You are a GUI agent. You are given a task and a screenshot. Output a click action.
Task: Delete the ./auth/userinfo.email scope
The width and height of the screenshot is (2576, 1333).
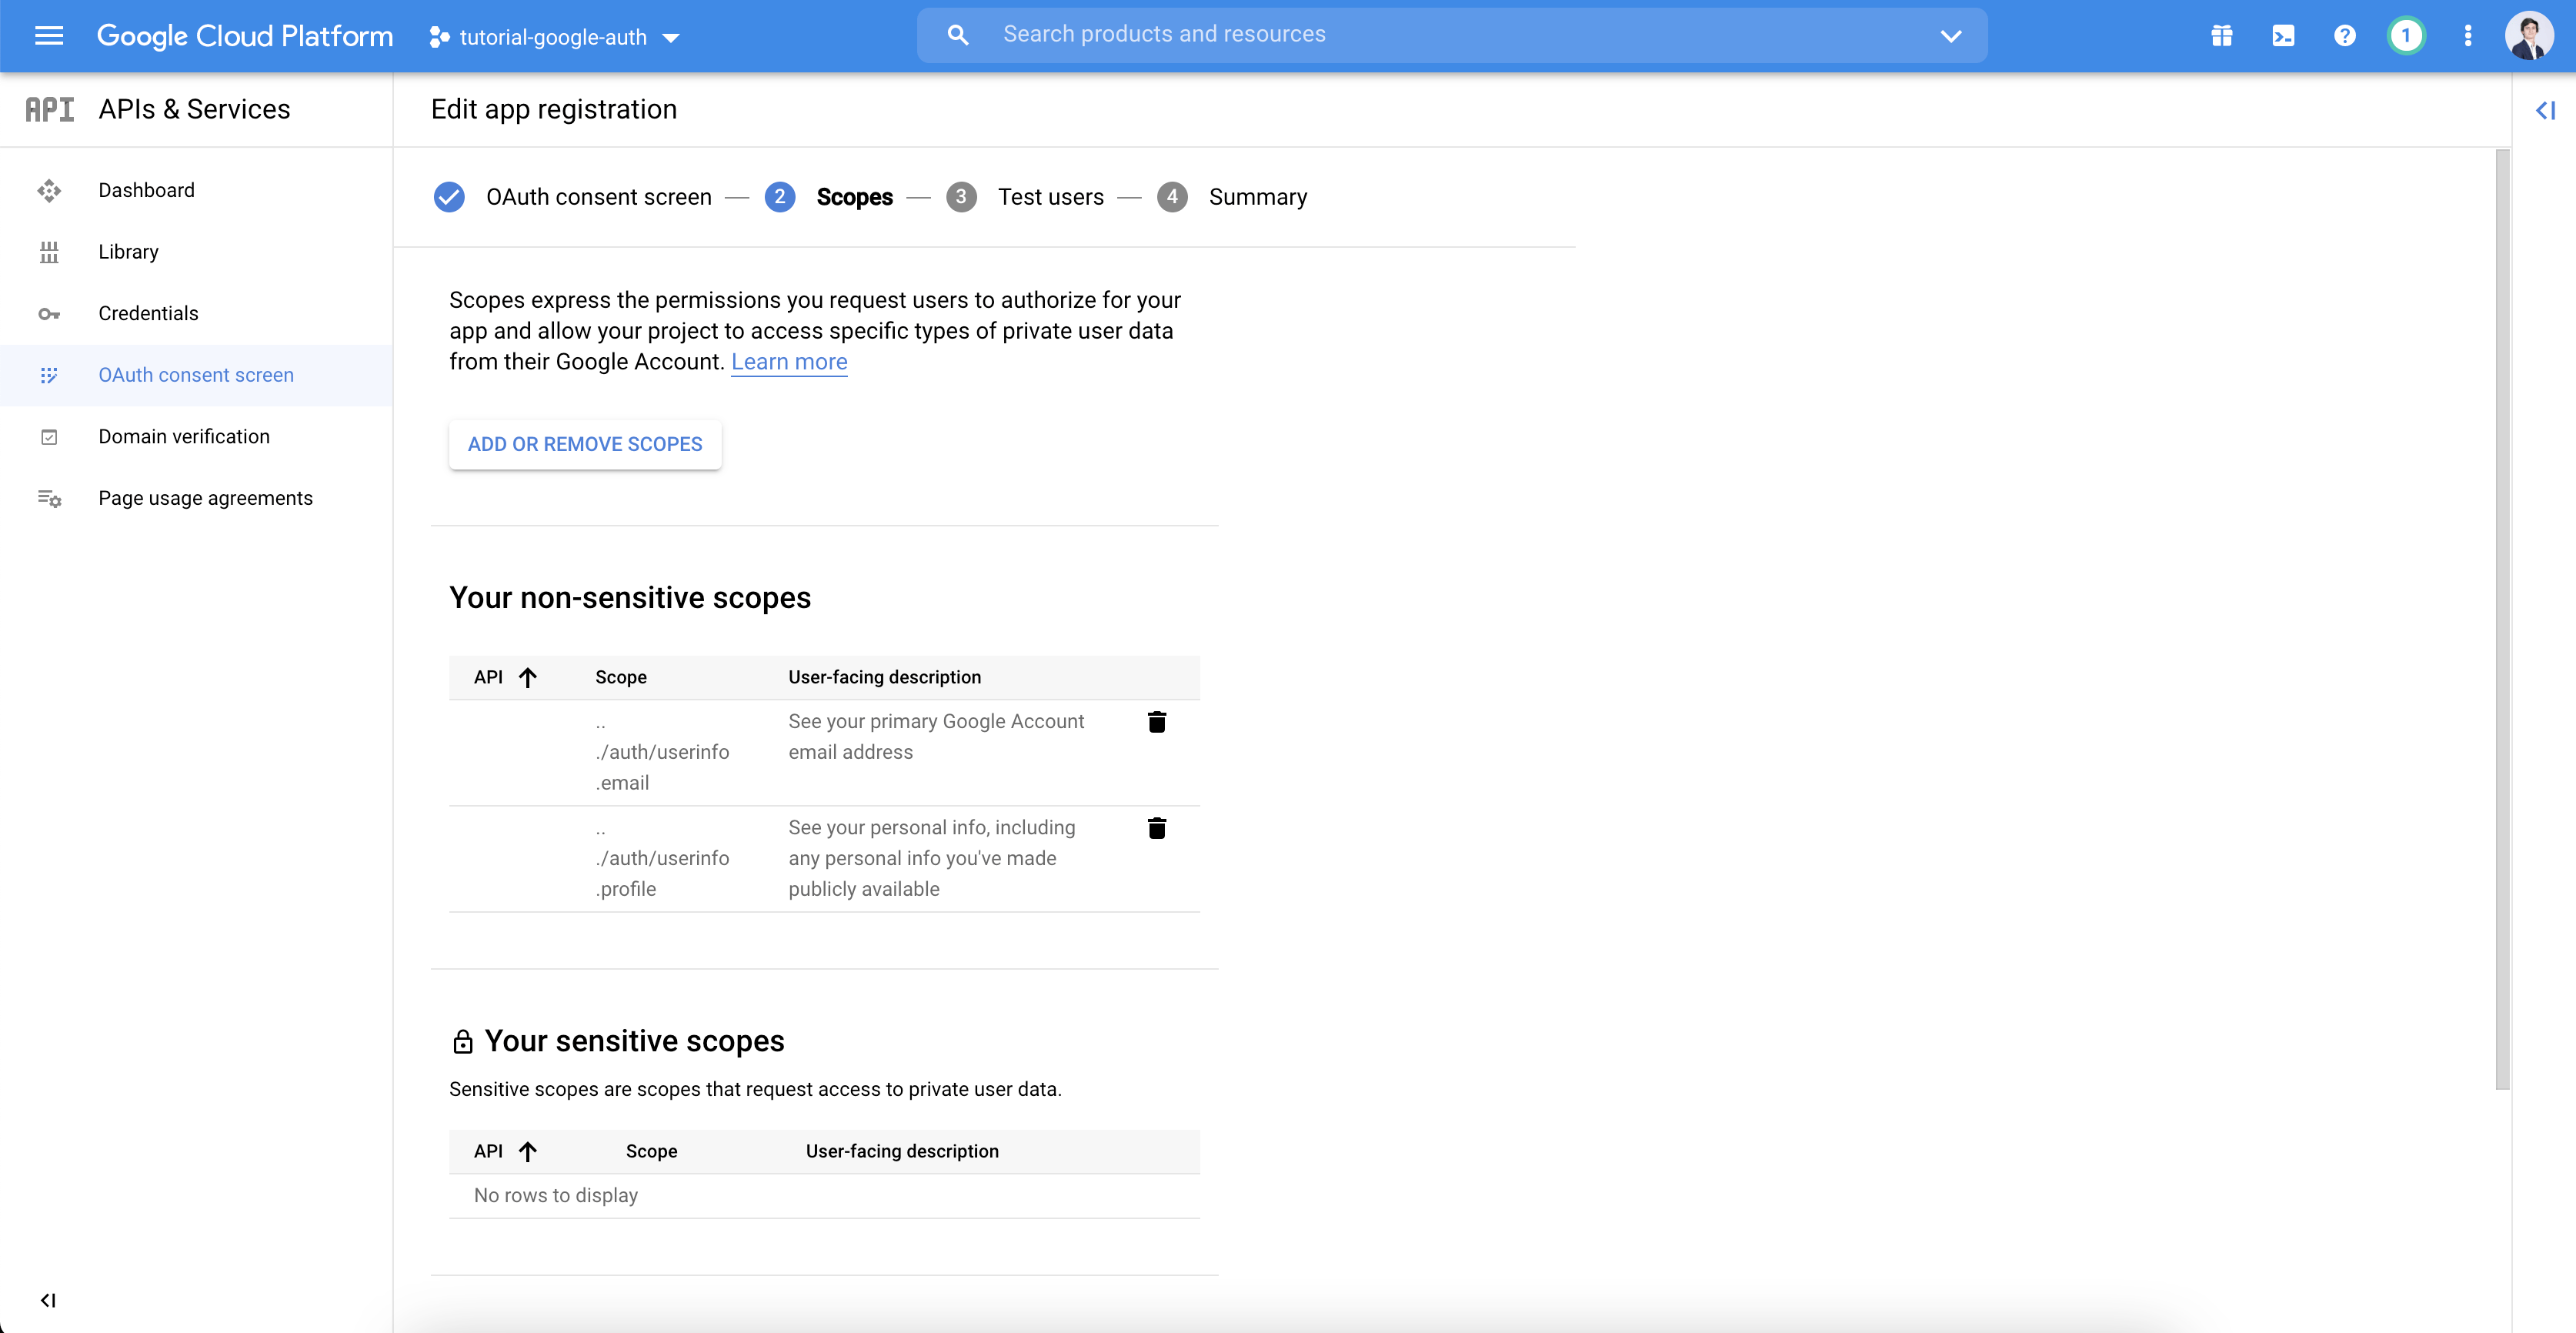pyautogui.click(x=1157, y=721)
